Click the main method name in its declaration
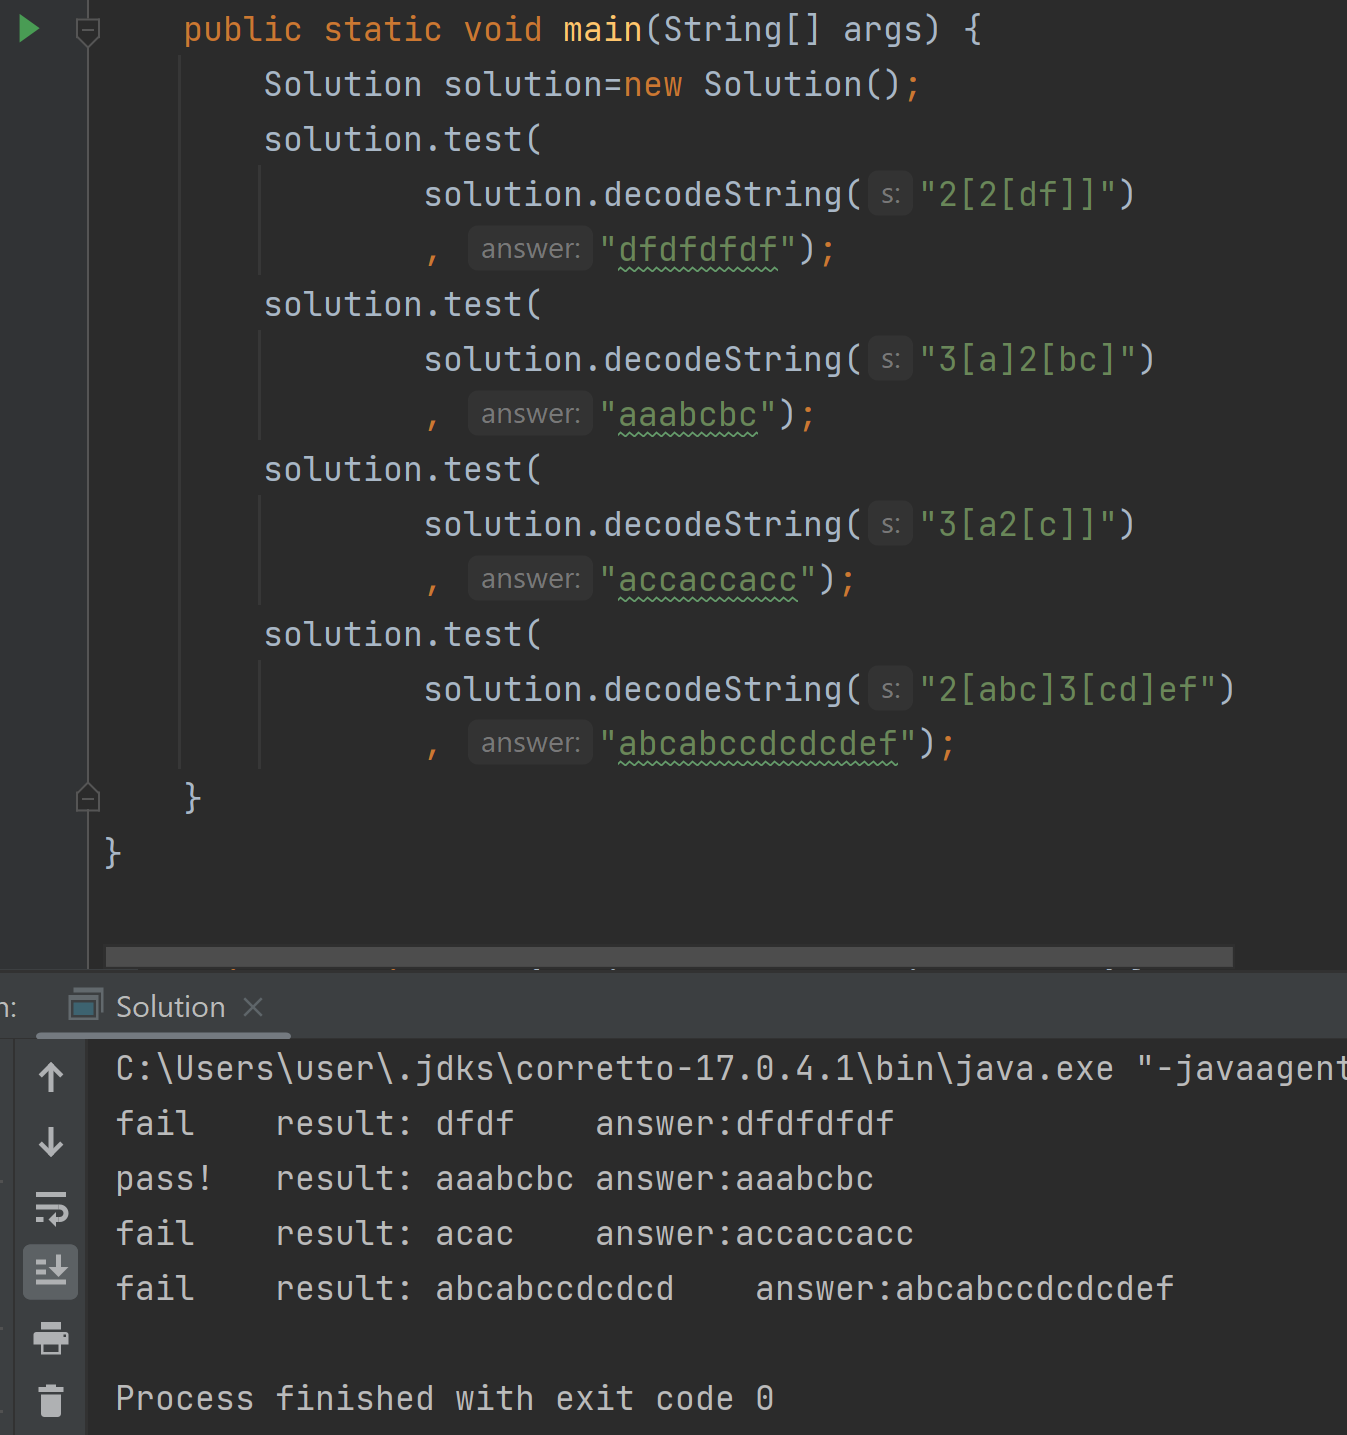This screenshot has width=1347, height=1435. (602, 29)
